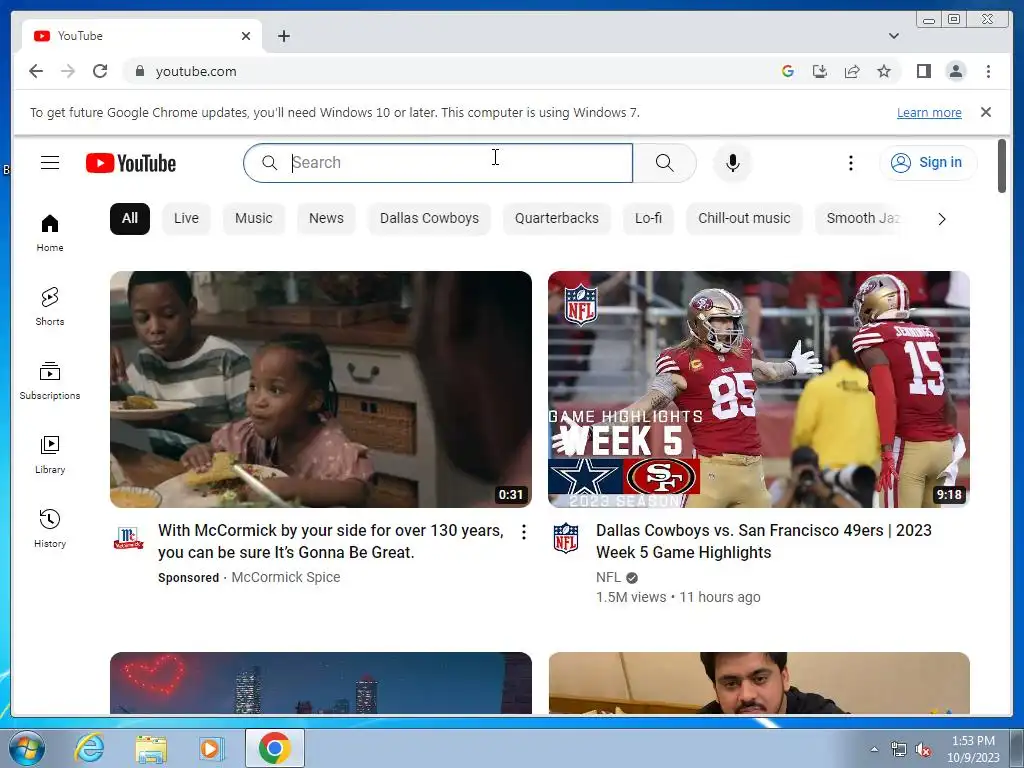Screen dimensions: 1024x768
Task: Share this page using the share icon
Action: point(852,71)
